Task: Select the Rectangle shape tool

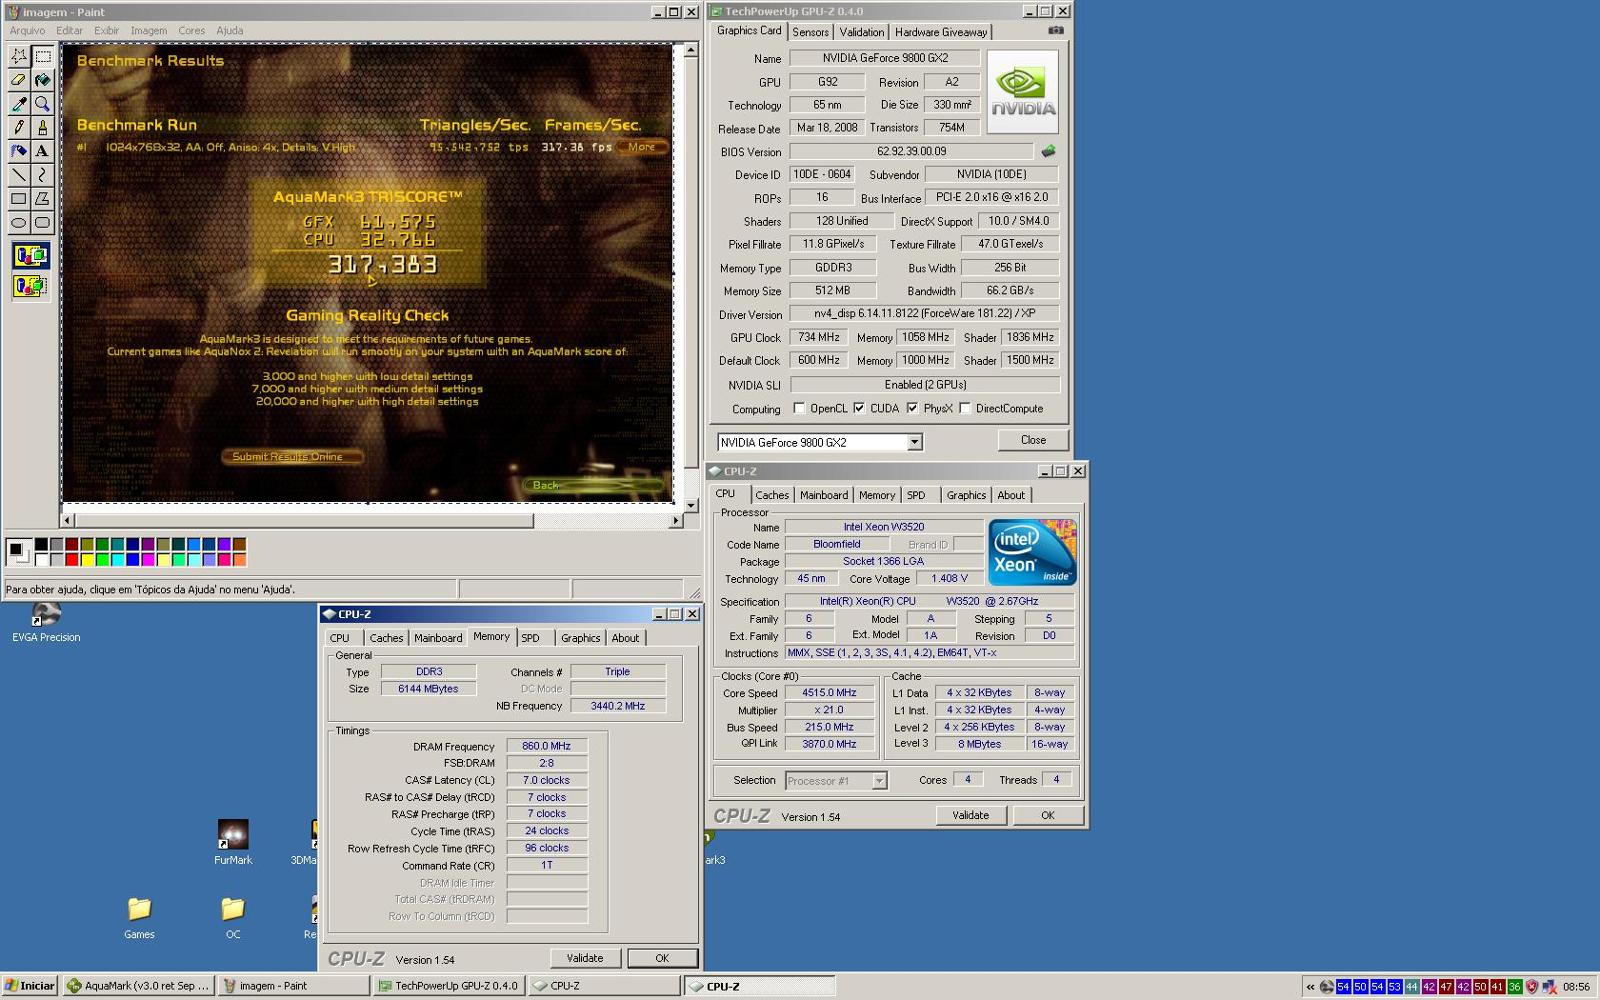Action: [x=19, y=200]
